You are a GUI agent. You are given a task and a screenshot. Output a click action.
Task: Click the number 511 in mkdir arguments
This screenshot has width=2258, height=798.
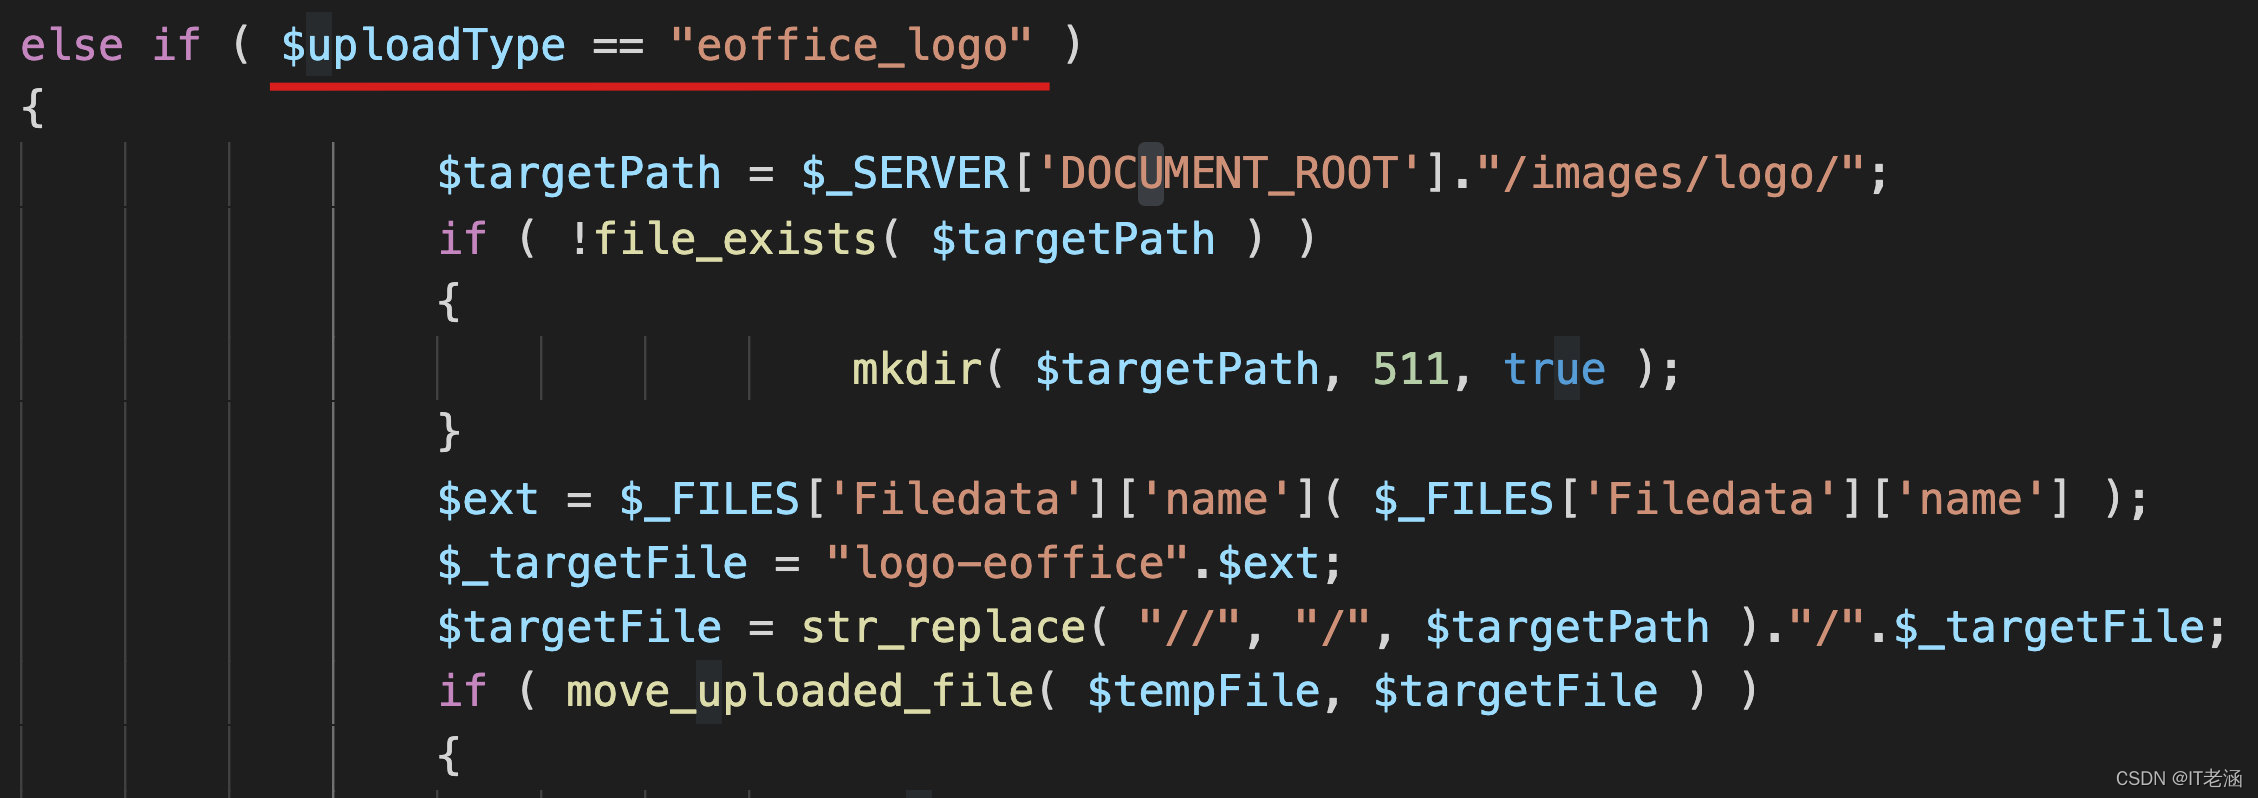(x=1411, y=370)
